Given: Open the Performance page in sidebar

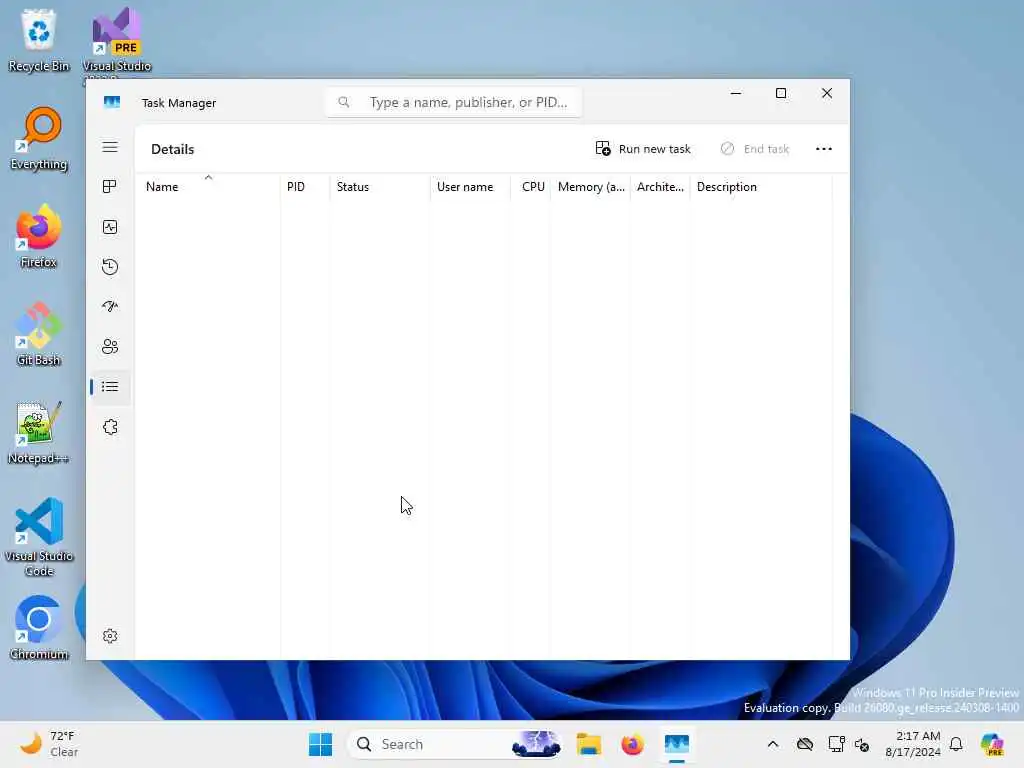Looking at the screenshot, I should point(110,227).
